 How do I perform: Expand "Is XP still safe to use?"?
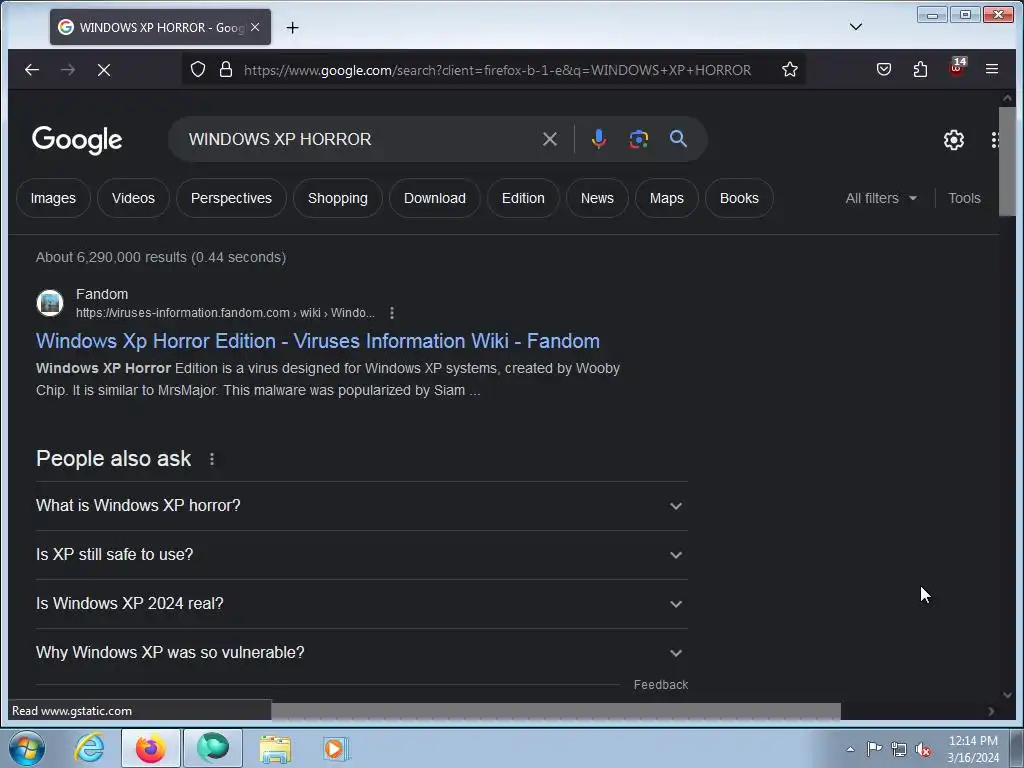click(362, 555)
